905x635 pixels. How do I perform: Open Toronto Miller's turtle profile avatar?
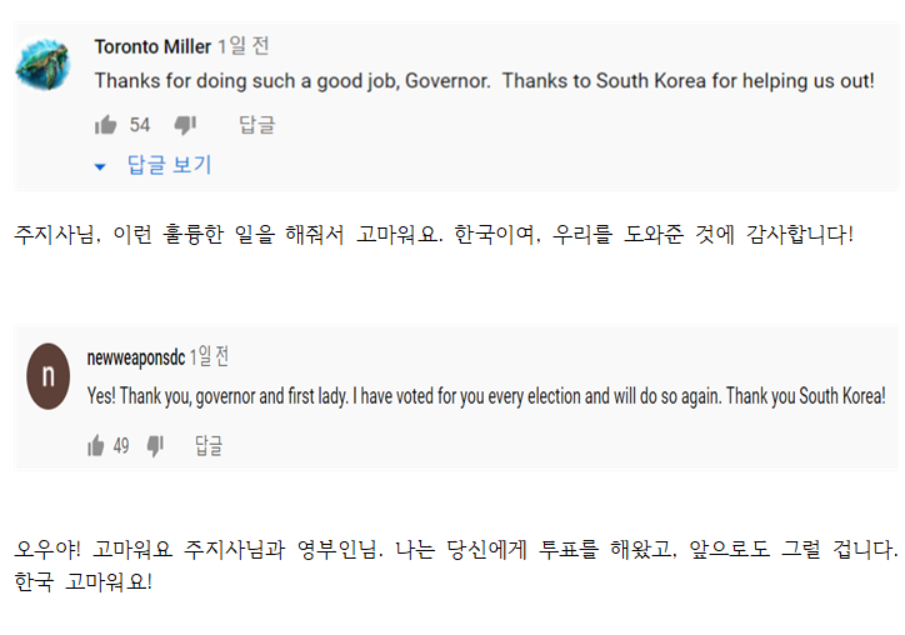(x=43, y=65)
